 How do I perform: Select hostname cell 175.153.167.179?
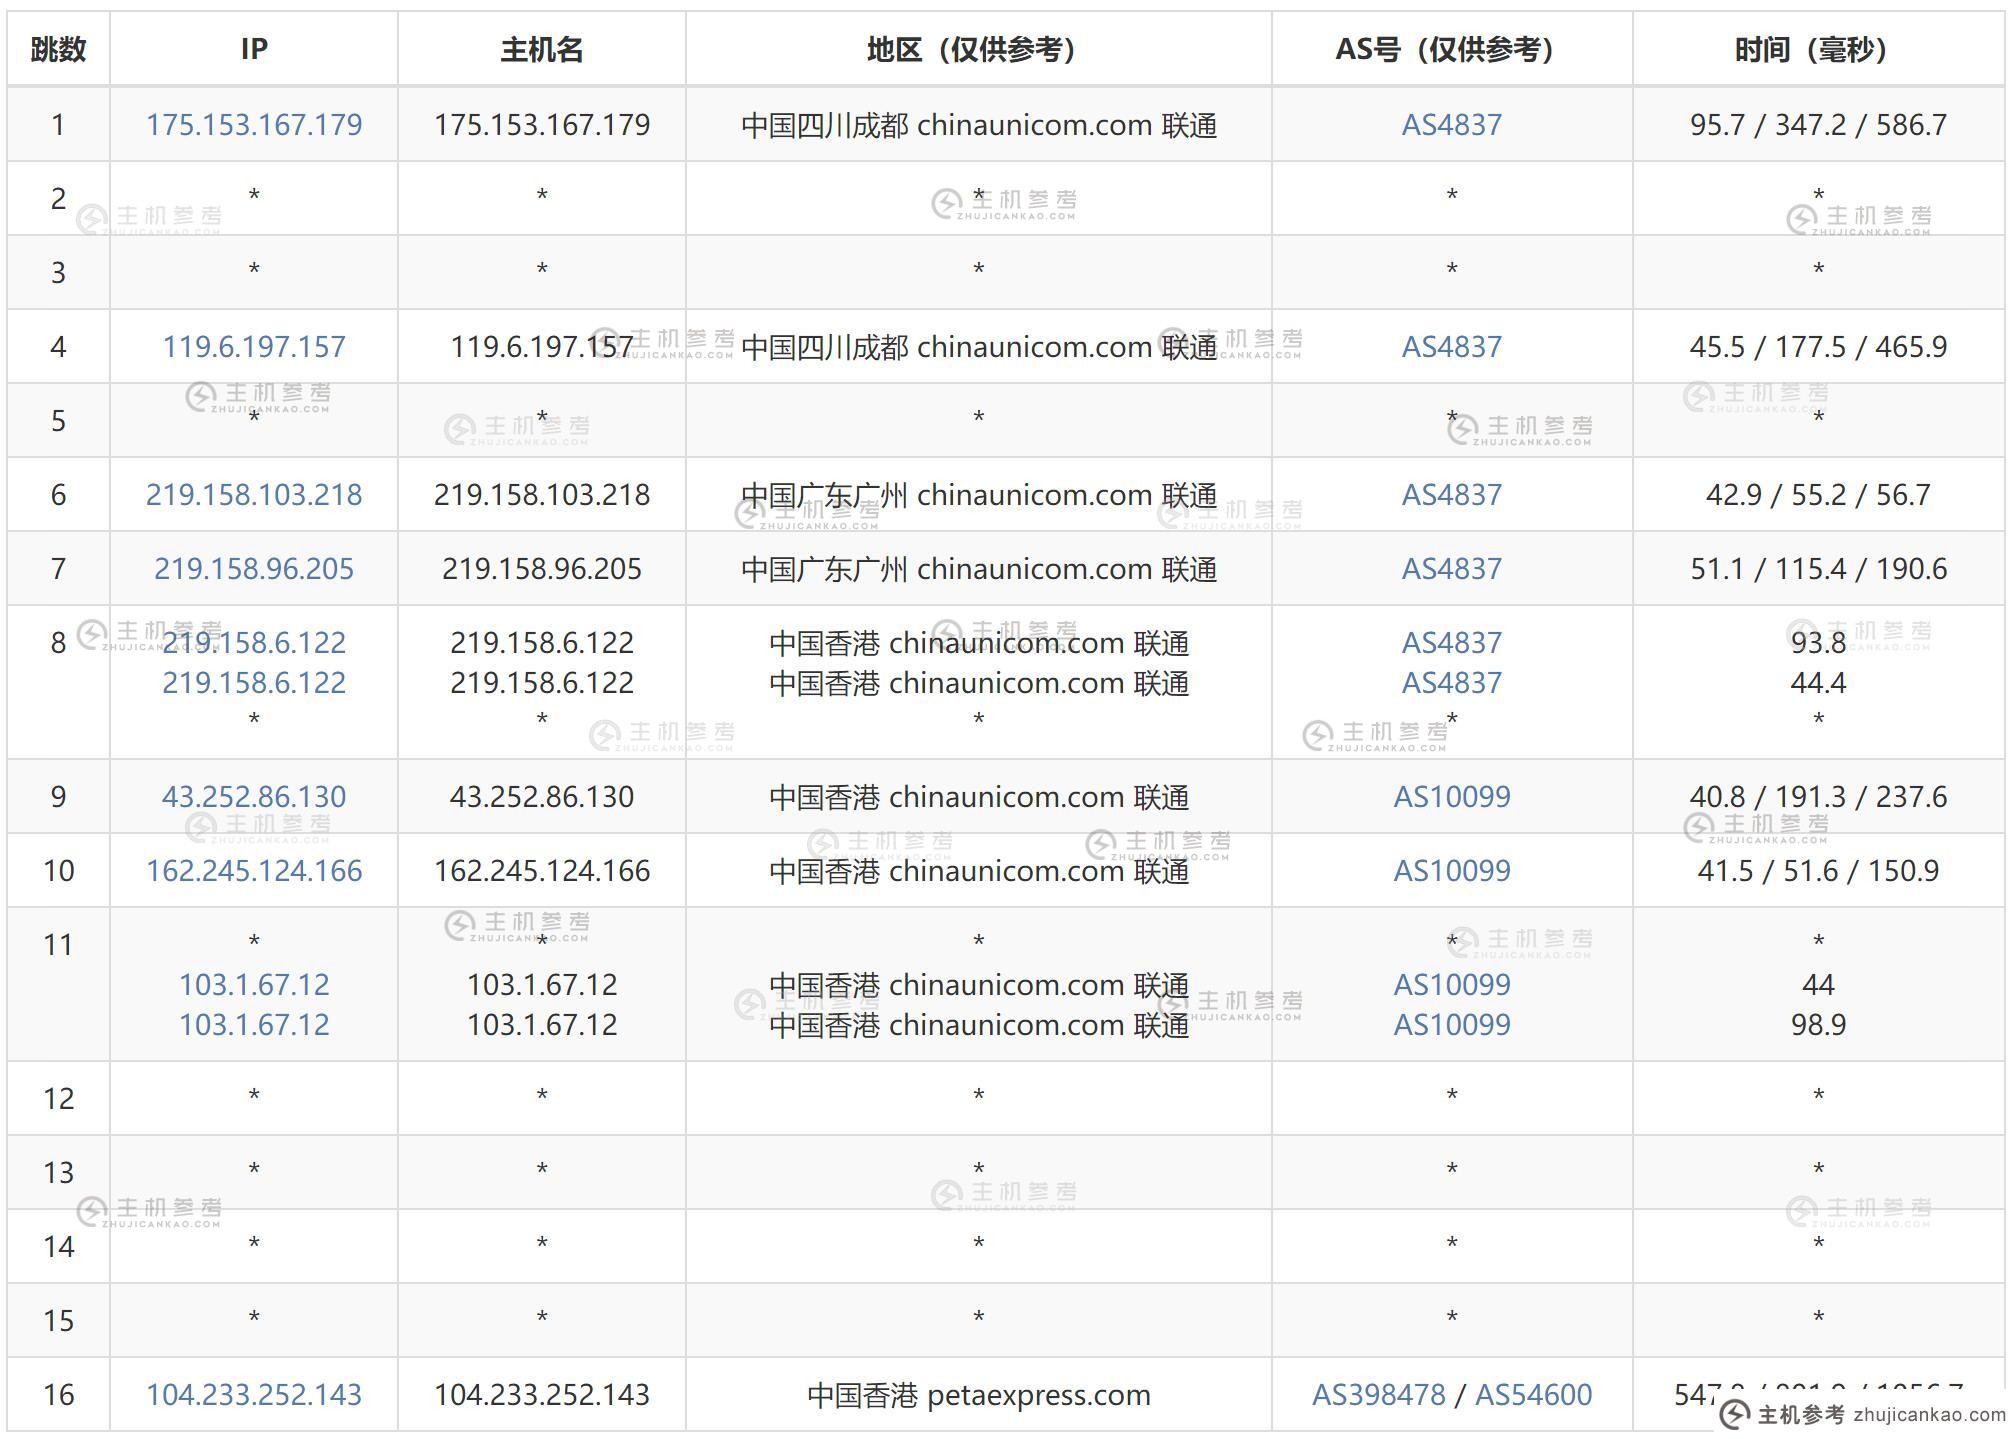coord(542,125)
